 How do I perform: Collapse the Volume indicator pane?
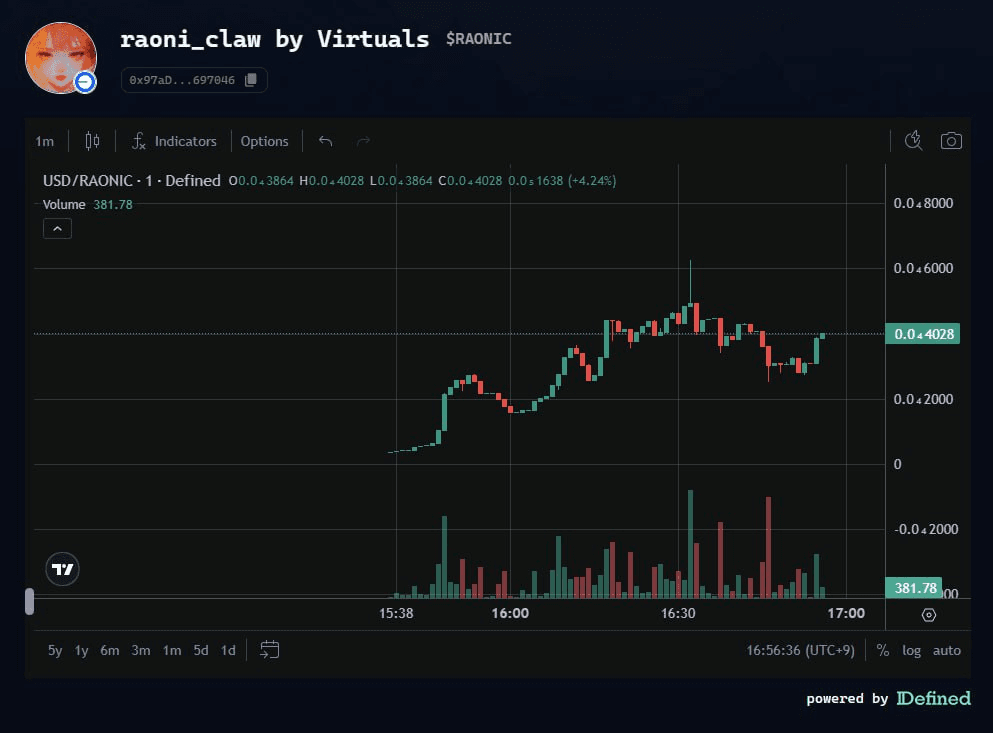click(57, 228)
